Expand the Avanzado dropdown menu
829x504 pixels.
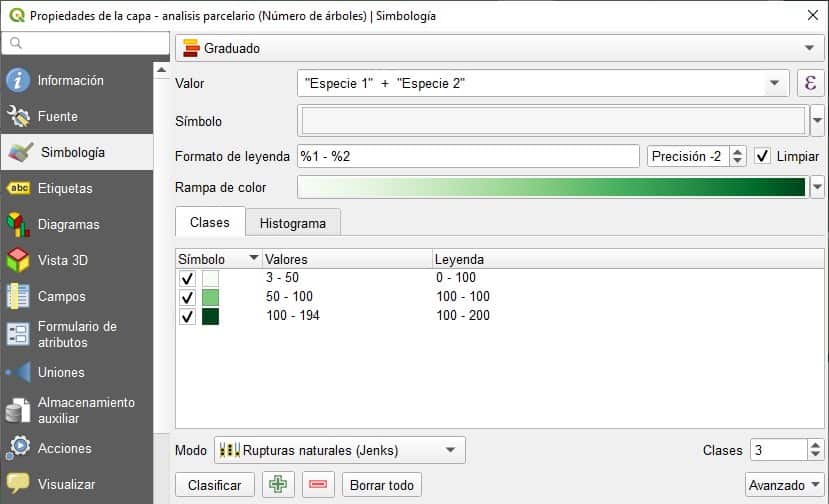[784, 485]
